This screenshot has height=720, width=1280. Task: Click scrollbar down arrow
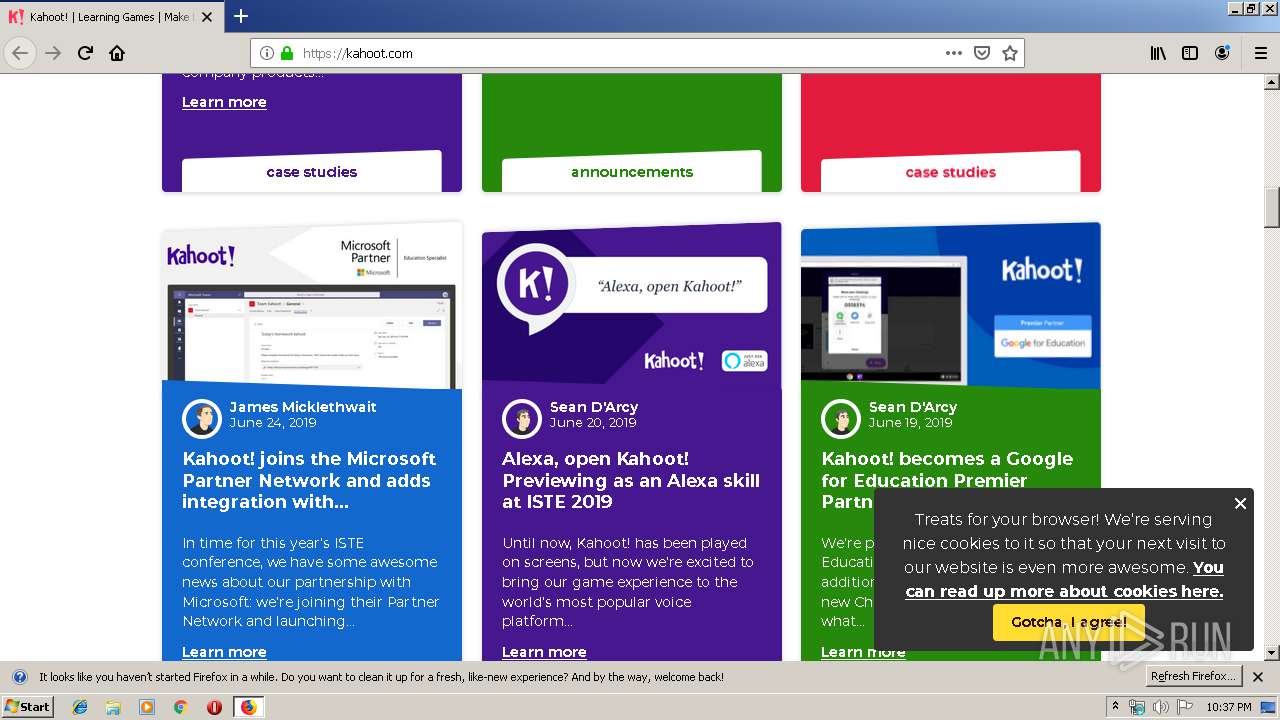(1272, 653)
